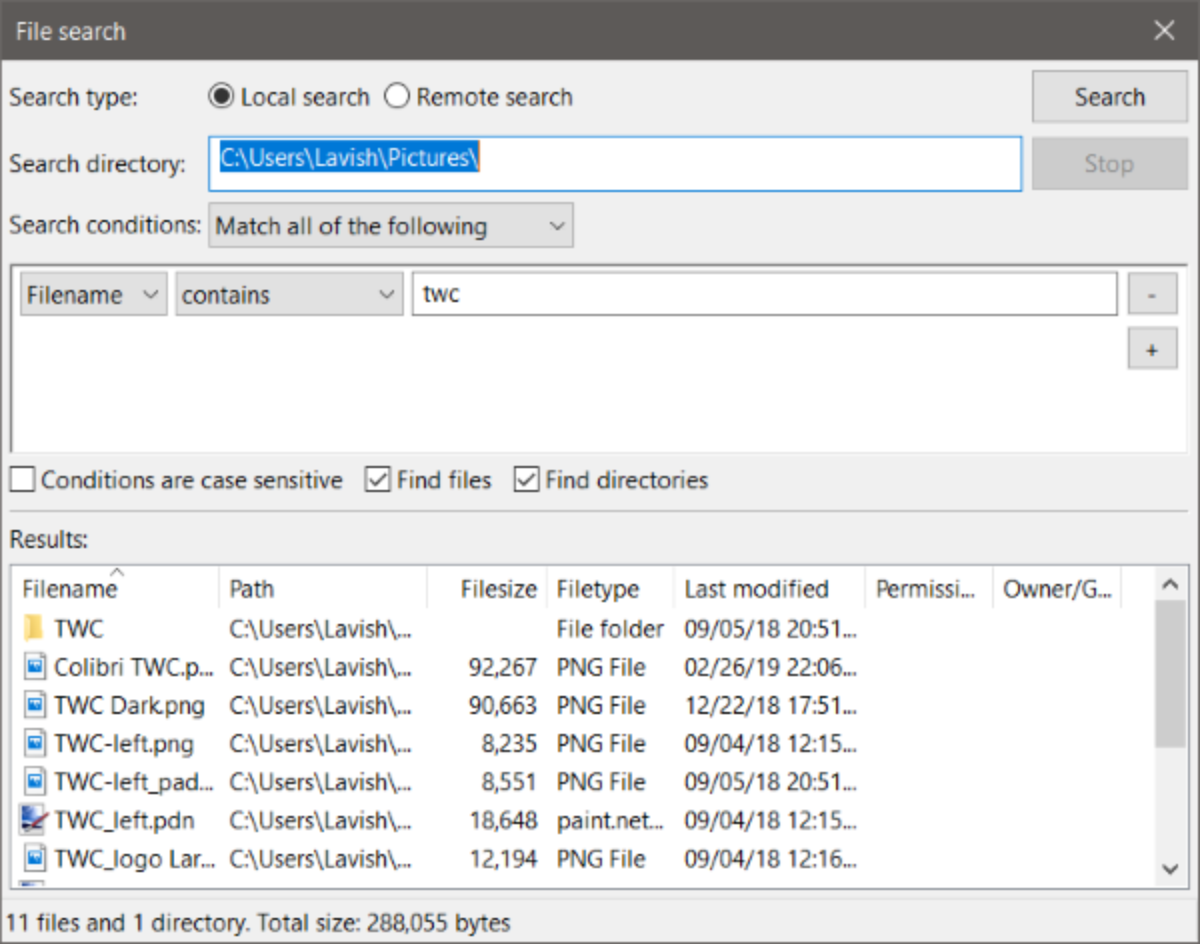Enable Conditions are case sensitive checkbox
1200x944 pixels.
[22, 481]
